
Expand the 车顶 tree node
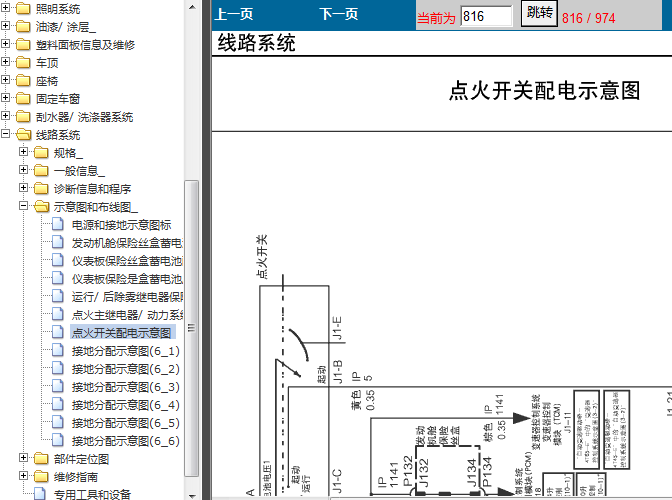(x=5, y=62)
